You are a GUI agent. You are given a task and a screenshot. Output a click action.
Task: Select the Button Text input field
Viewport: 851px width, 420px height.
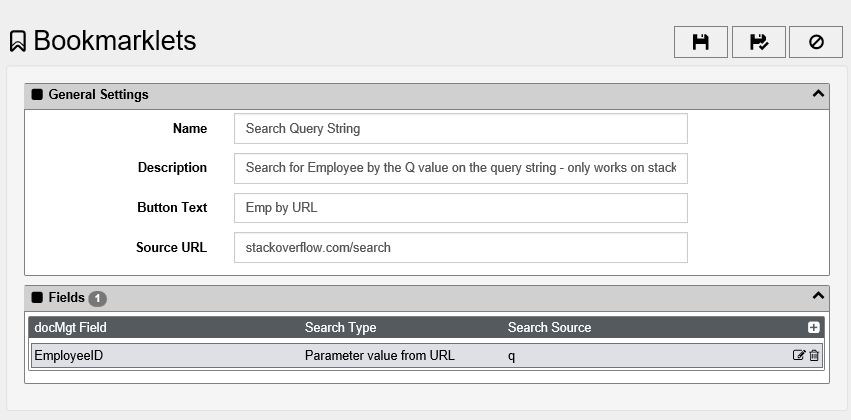pos(461,208)
